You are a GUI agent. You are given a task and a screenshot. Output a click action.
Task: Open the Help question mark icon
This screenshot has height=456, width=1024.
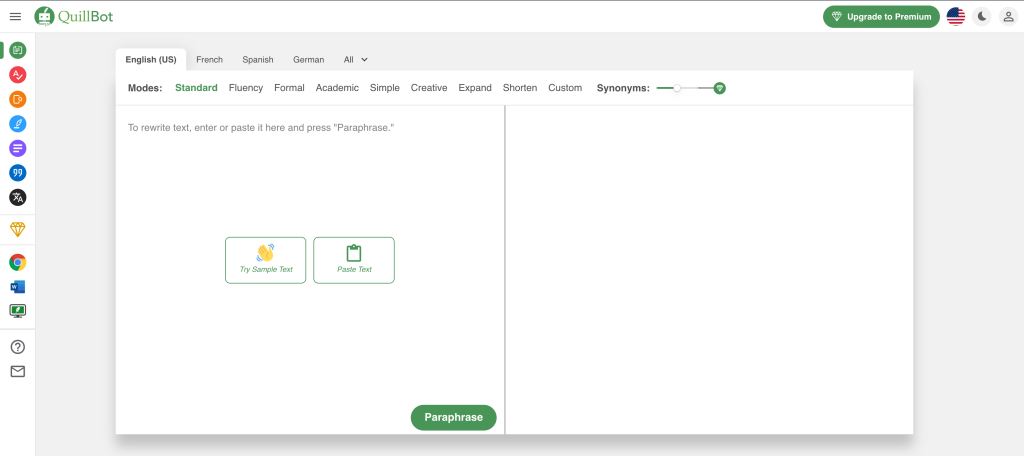coord(18,347)
